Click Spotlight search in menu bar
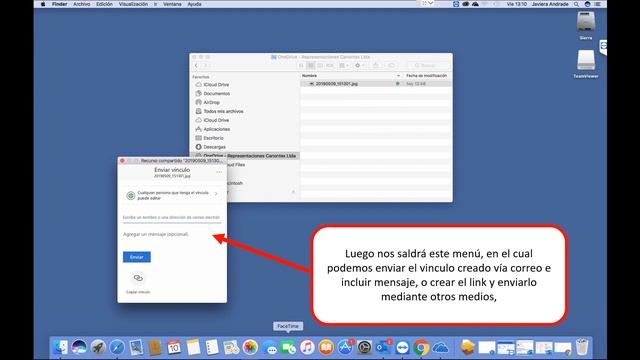The image size is (640, 360). tap(576, 4)
